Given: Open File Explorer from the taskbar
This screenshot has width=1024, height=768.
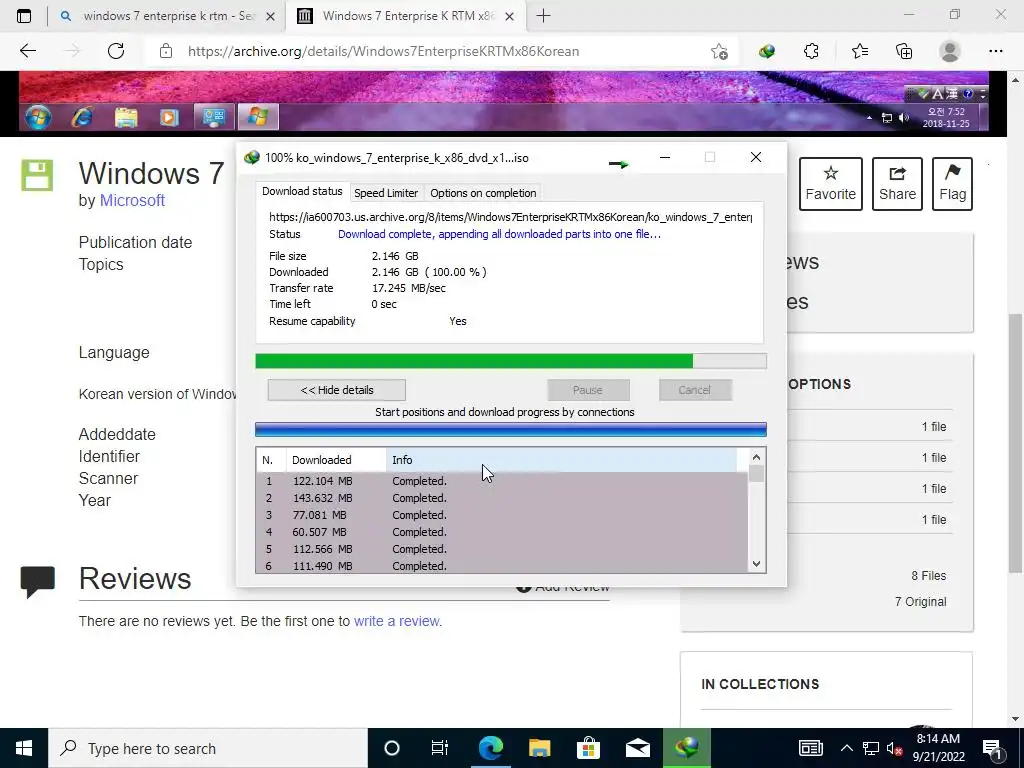Looking at the screenshot, I should 539,748.
